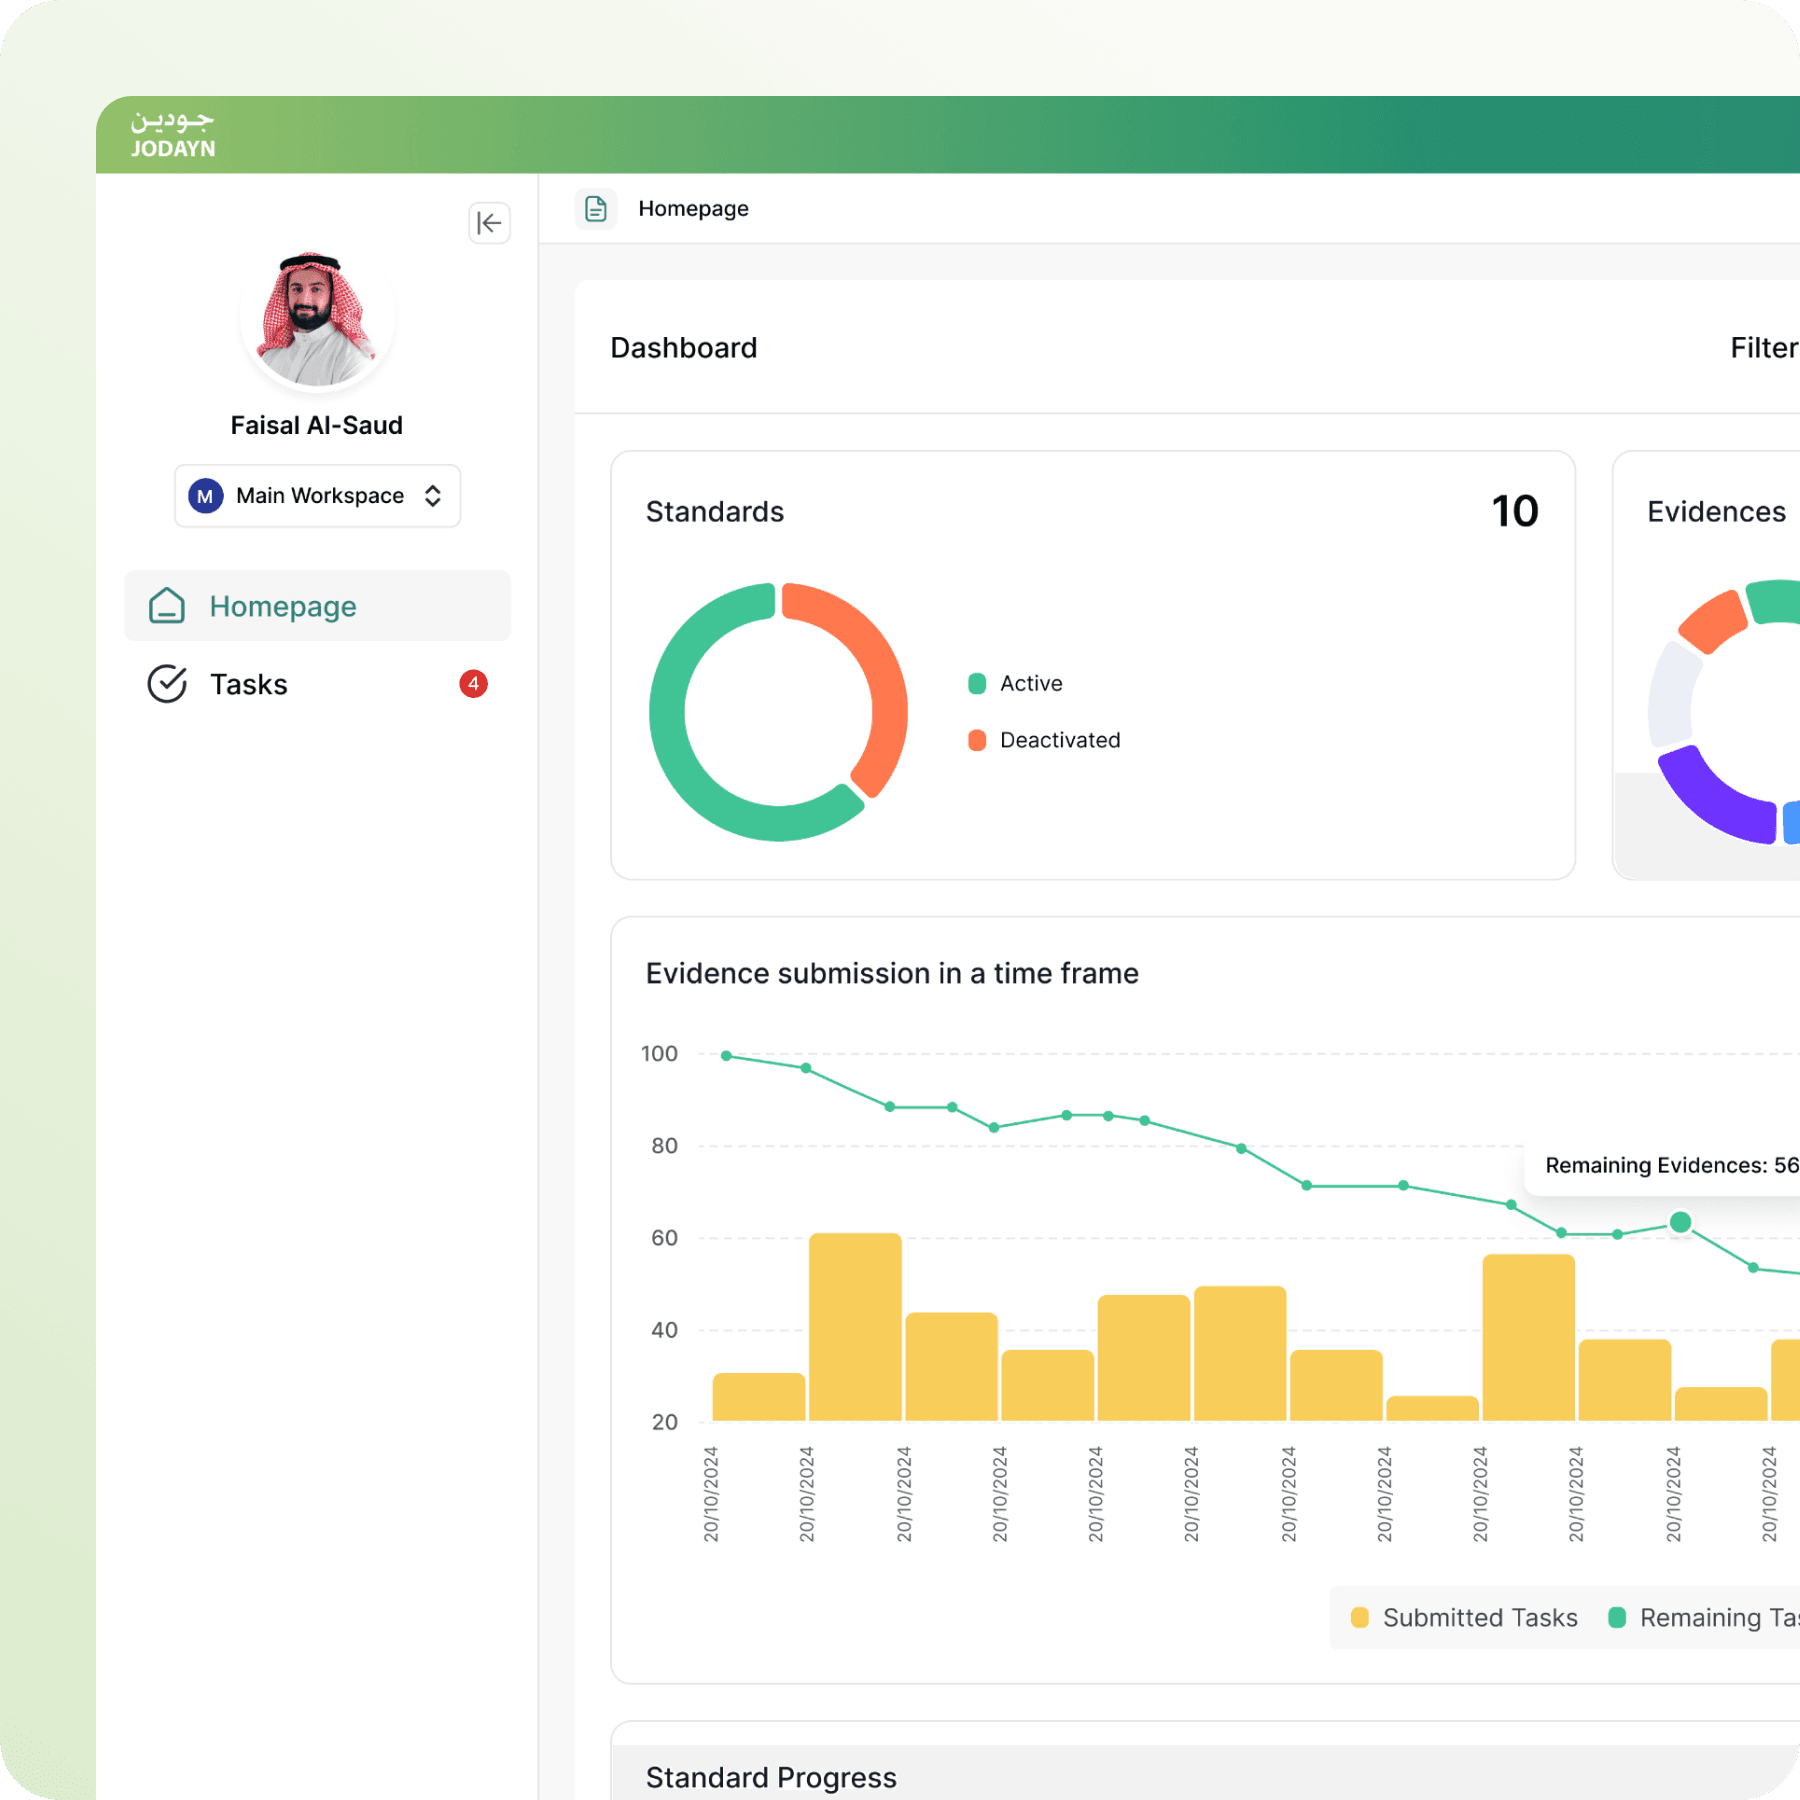The image size is (1800, 1800).
Task: Click the green Active legend dot
Action: [x=976, y=683]
